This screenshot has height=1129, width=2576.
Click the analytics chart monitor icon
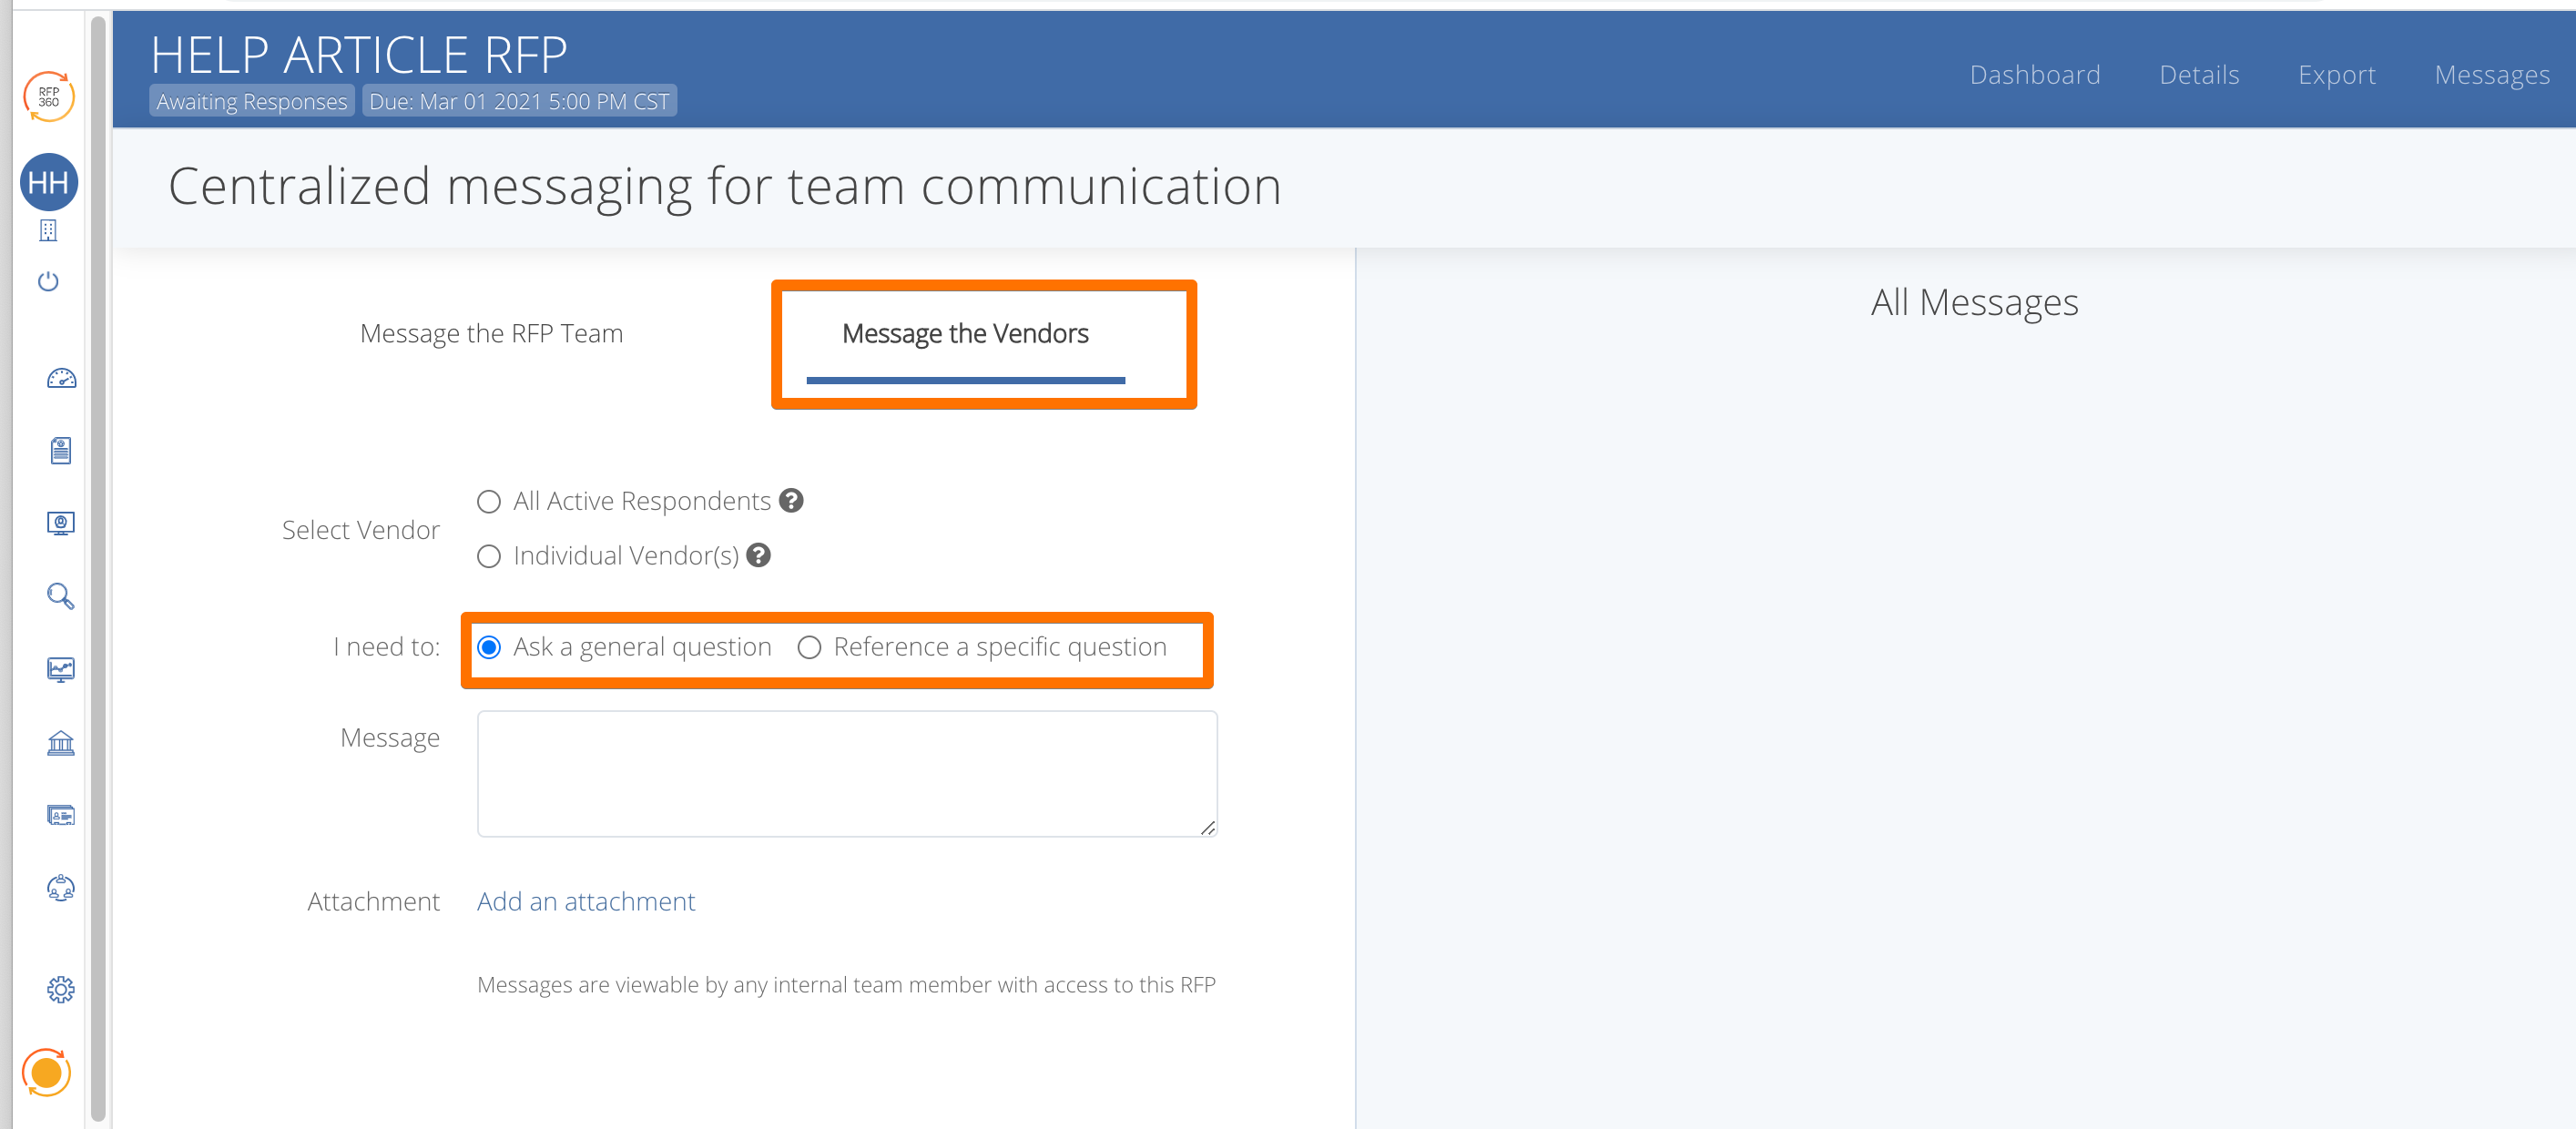coord(61,669)
